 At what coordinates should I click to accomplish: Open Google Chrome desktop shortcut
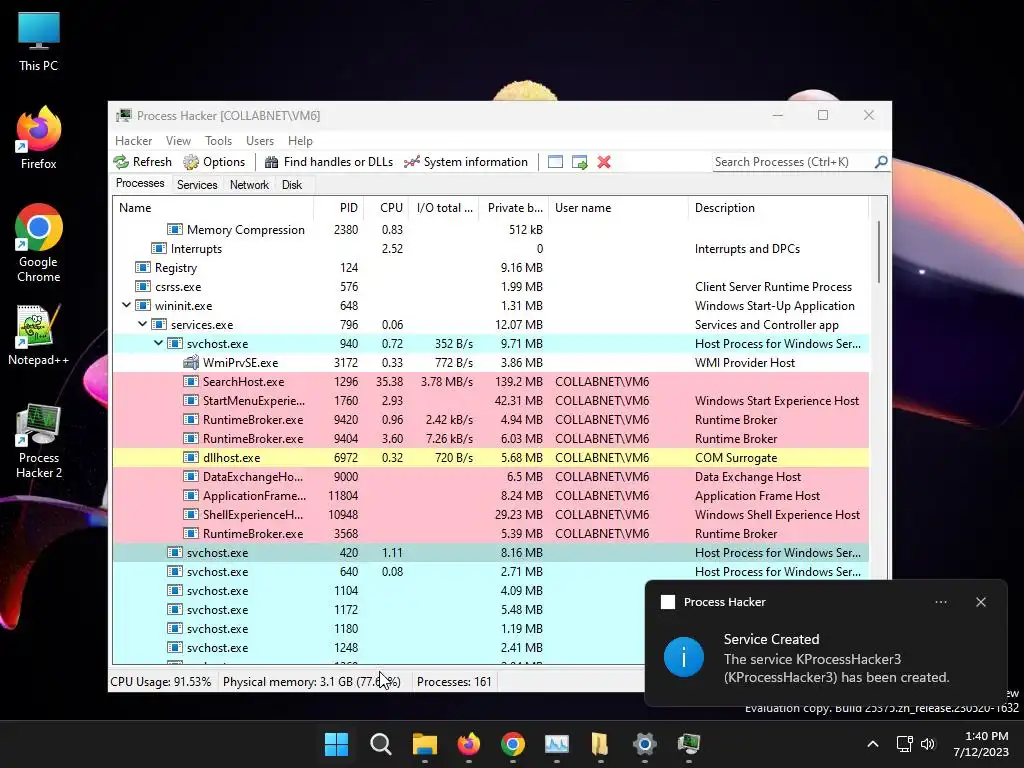(39, 243)
